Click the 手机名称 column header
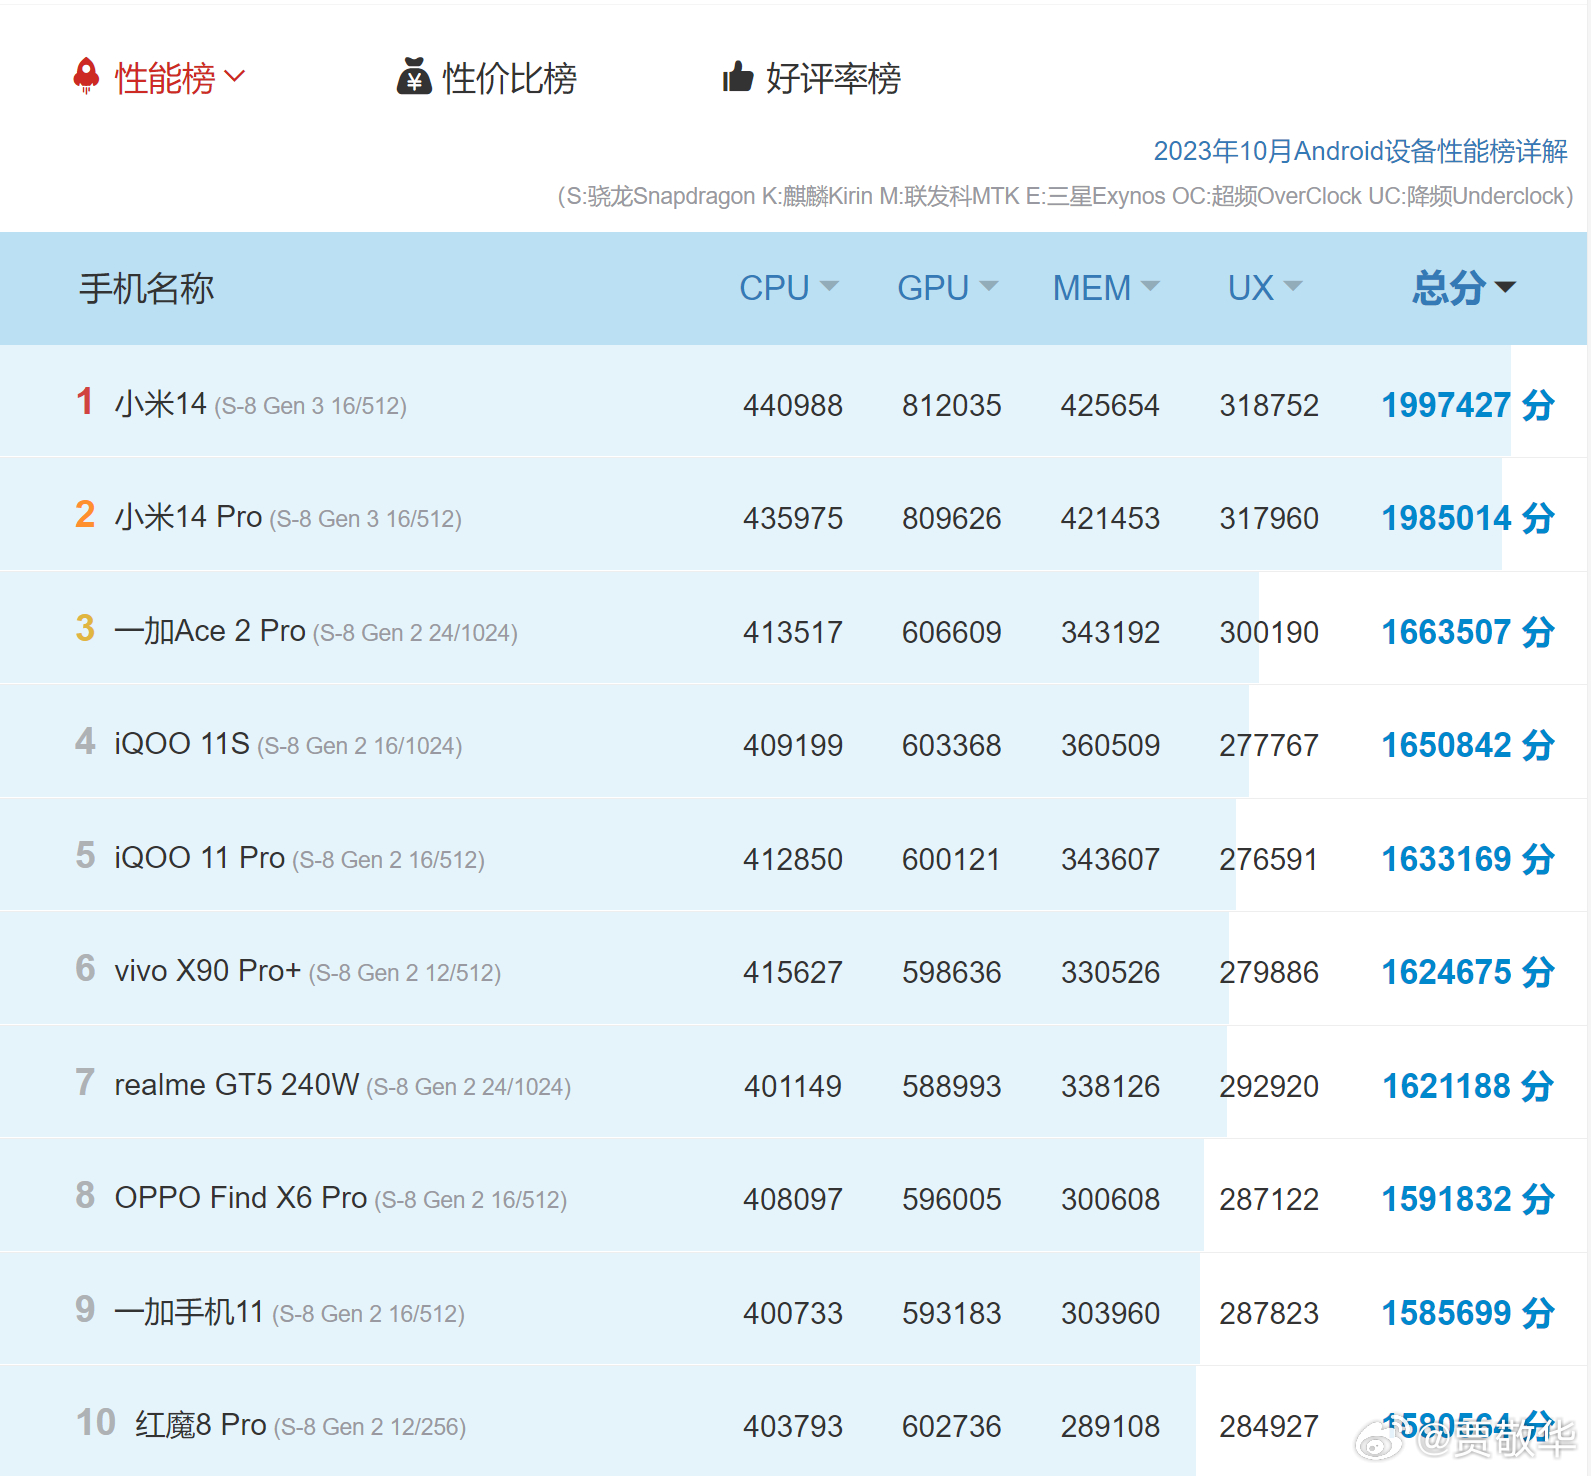Viewport: 1591px width, 1476px height. (x=147, y=289)
